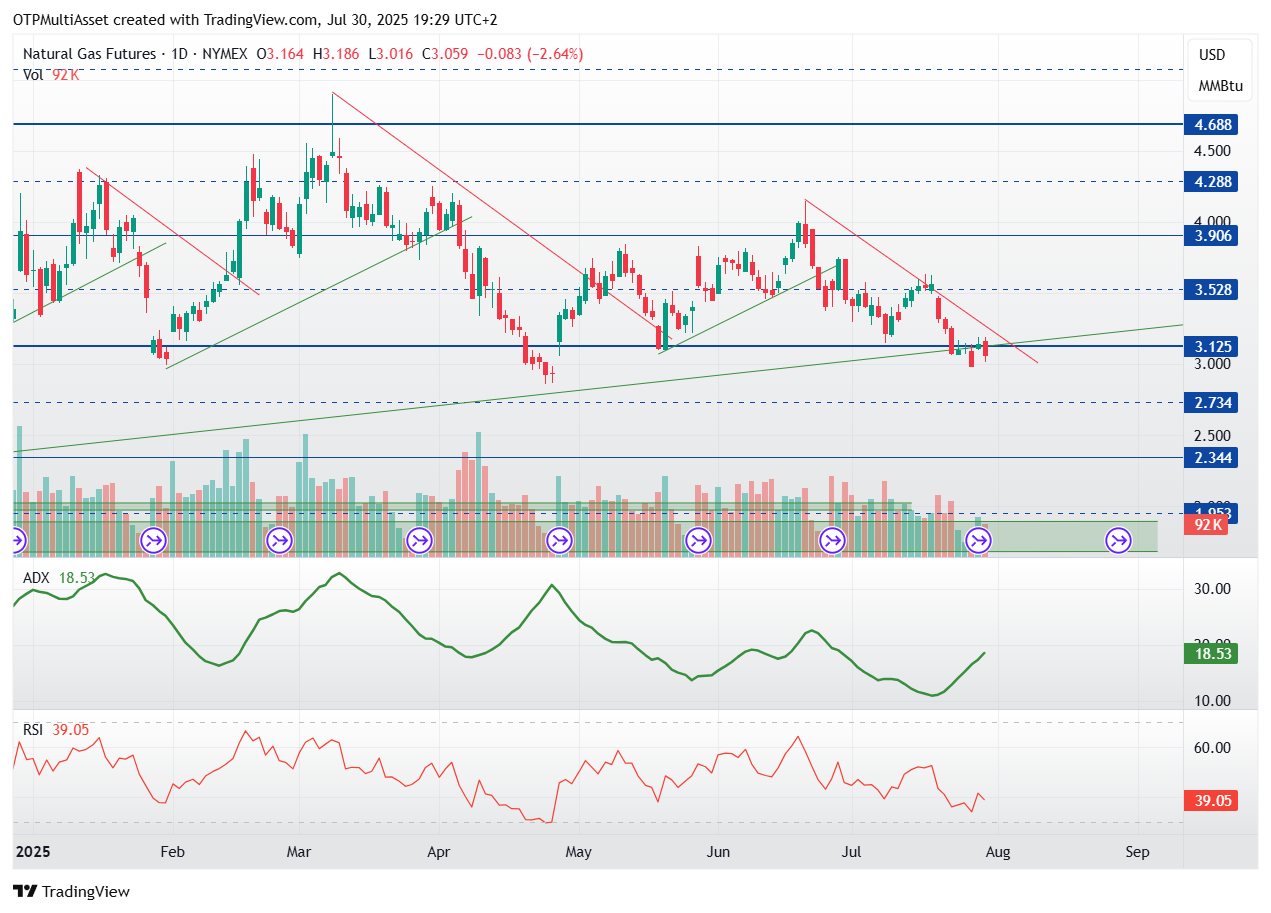Open the rollover marker just before Jun
The image size is (1271, 913).
coord(697,541)
